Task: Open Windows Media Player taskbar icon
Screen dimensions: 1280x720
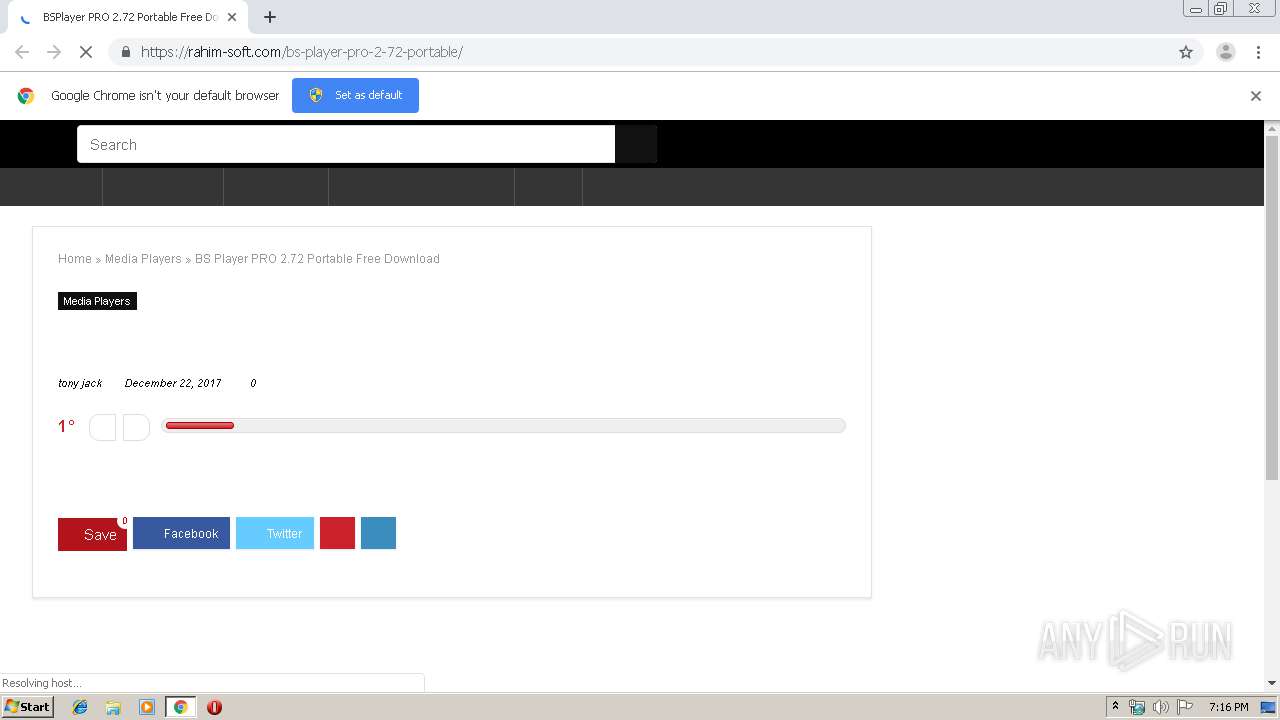Action: [x=147, y=707]
